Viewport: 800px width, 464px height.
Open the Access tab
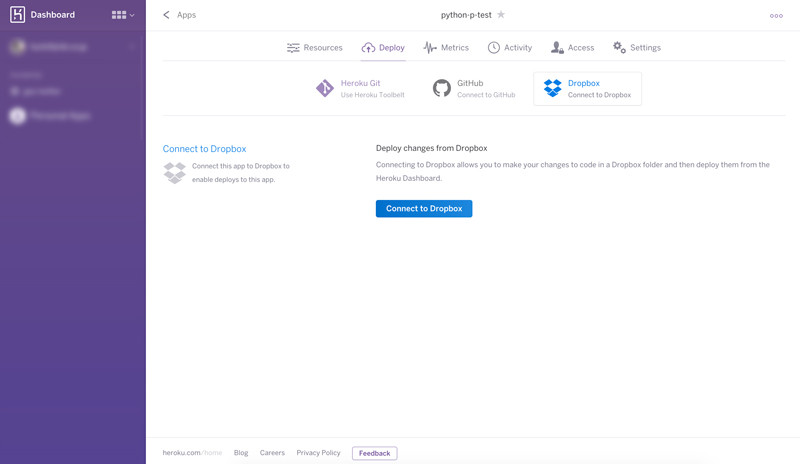pyautogui.click(x=572, y=47)
